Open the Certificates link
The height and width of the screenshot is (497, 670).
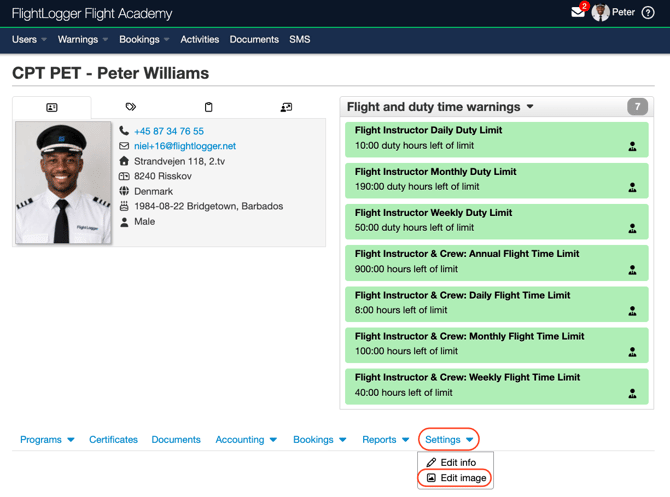click(113, 439)
